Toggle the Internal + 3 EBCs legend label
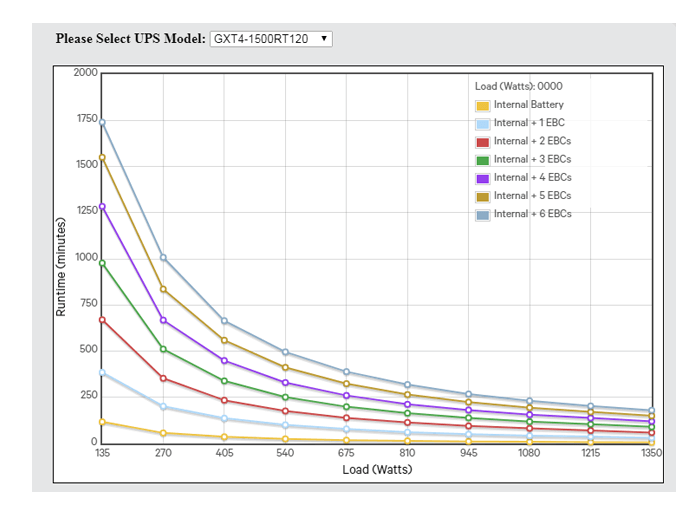The width and height of the screenshot is (692, 514). [x=532, y=160]
